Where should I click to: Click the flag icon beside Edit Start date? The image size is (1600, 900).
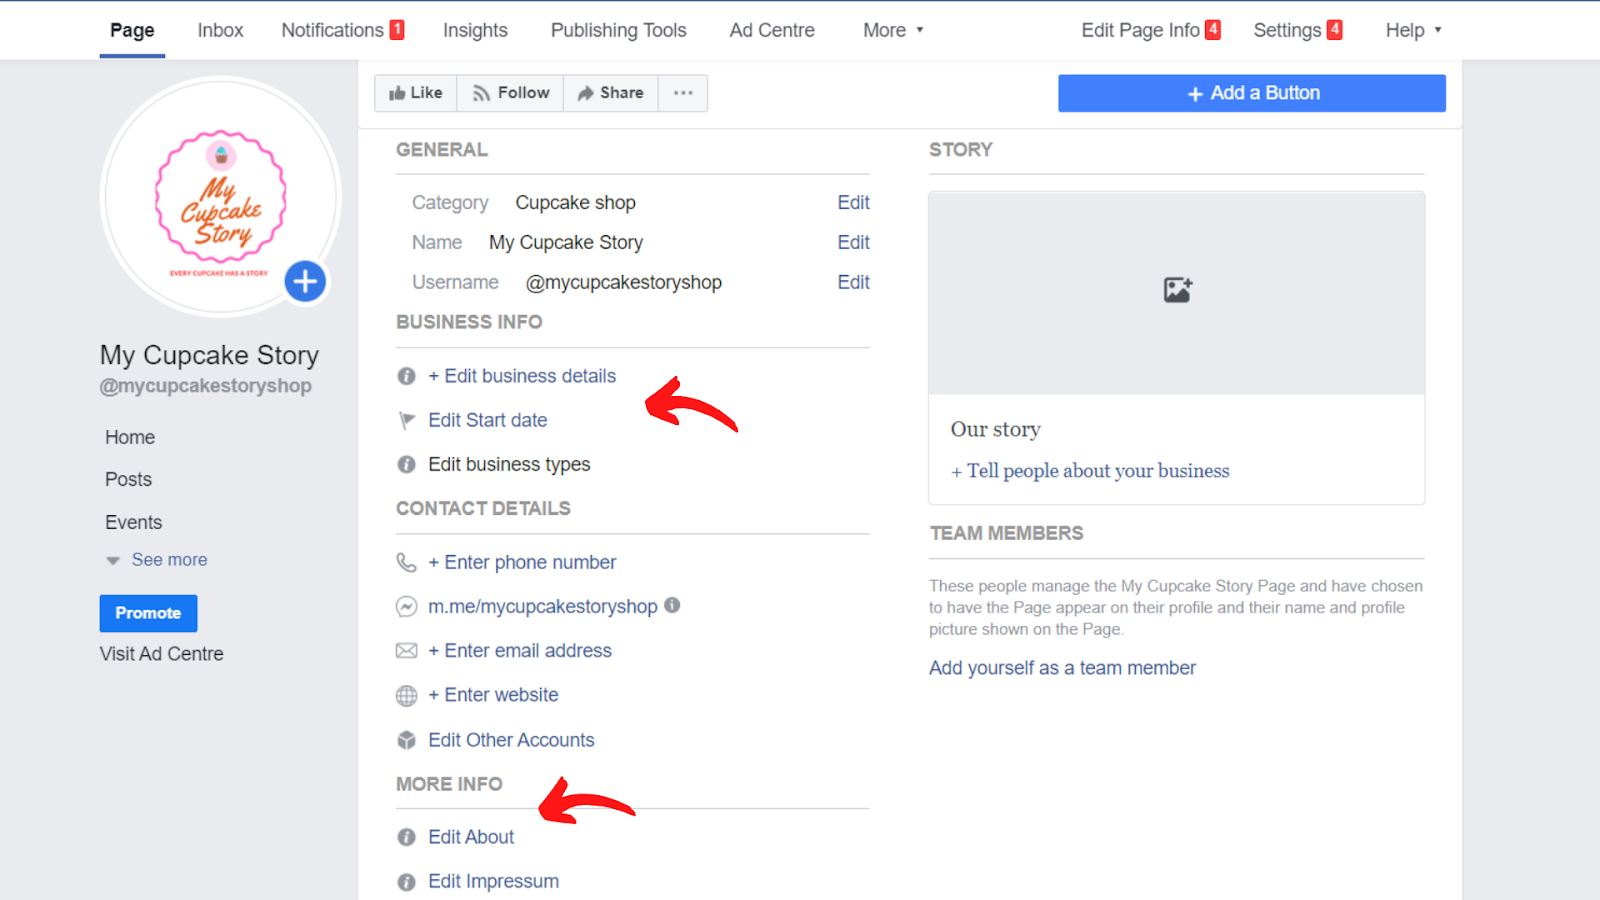coord(406,421)
